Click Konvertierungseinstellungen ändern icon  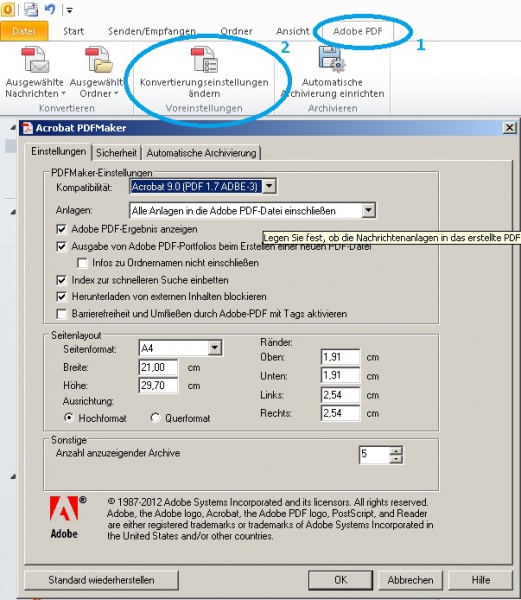pos(204,59)
